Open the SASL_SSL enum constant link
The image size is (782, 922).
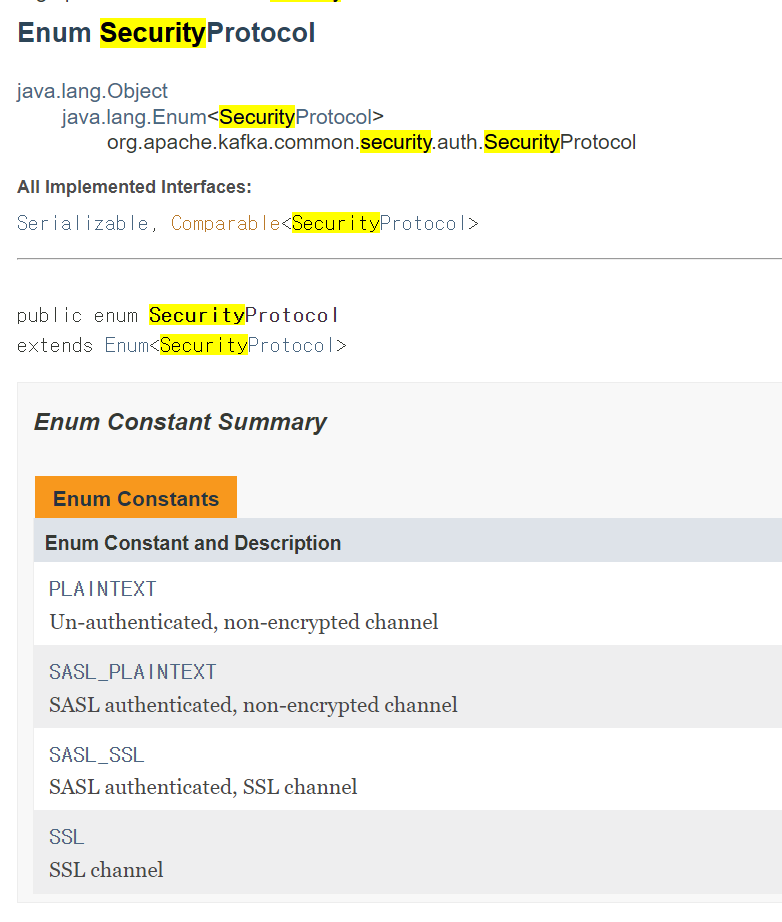coord(96,755)
